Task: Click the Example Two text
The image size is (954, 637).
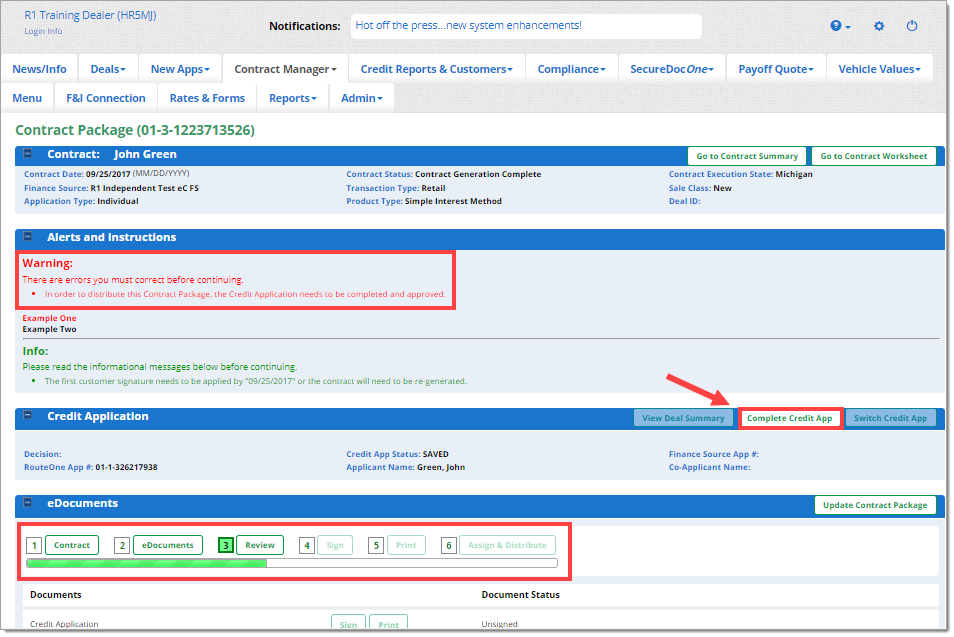Action: tap(49, 329)
